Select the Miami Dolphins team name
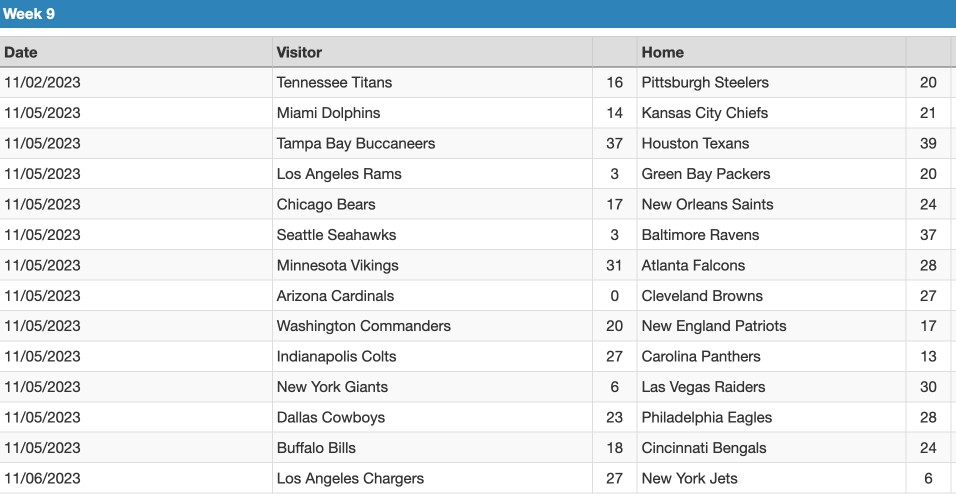The height and width of the screenshot is (495, 956). coord(328,113)
